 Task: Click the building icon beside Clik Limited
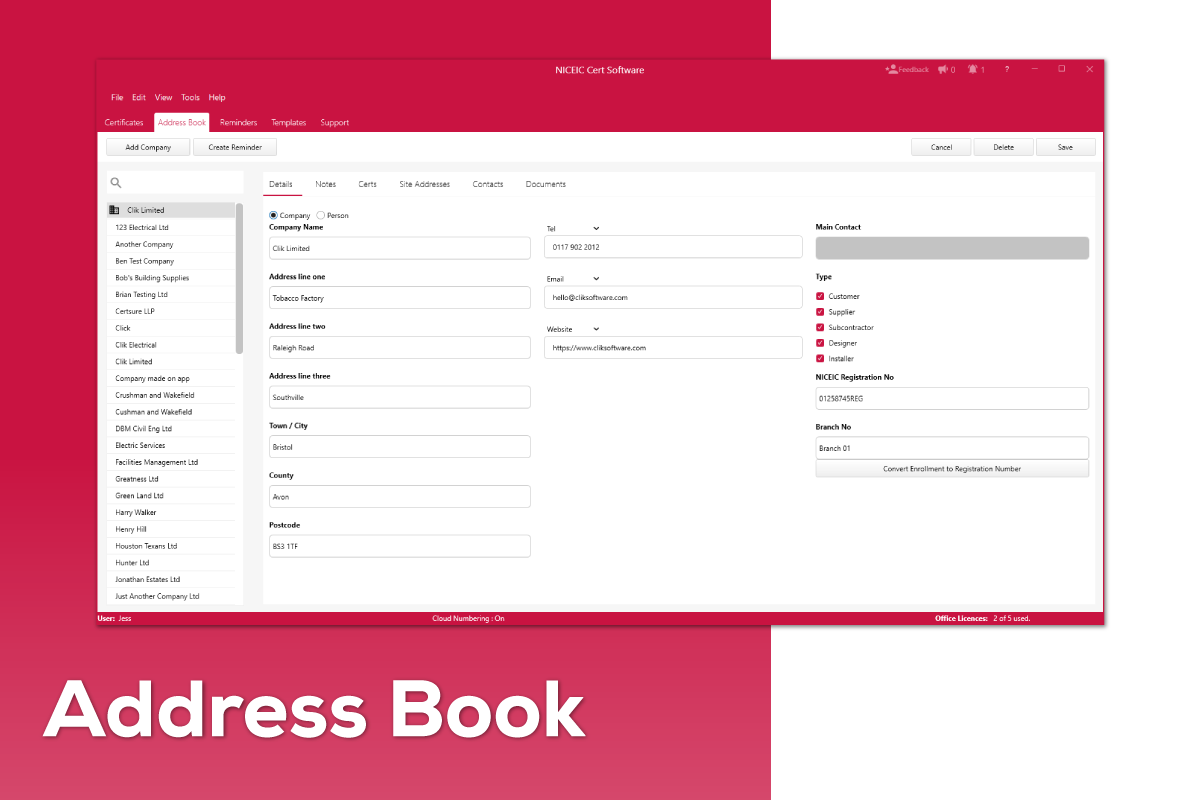(115, 211)
